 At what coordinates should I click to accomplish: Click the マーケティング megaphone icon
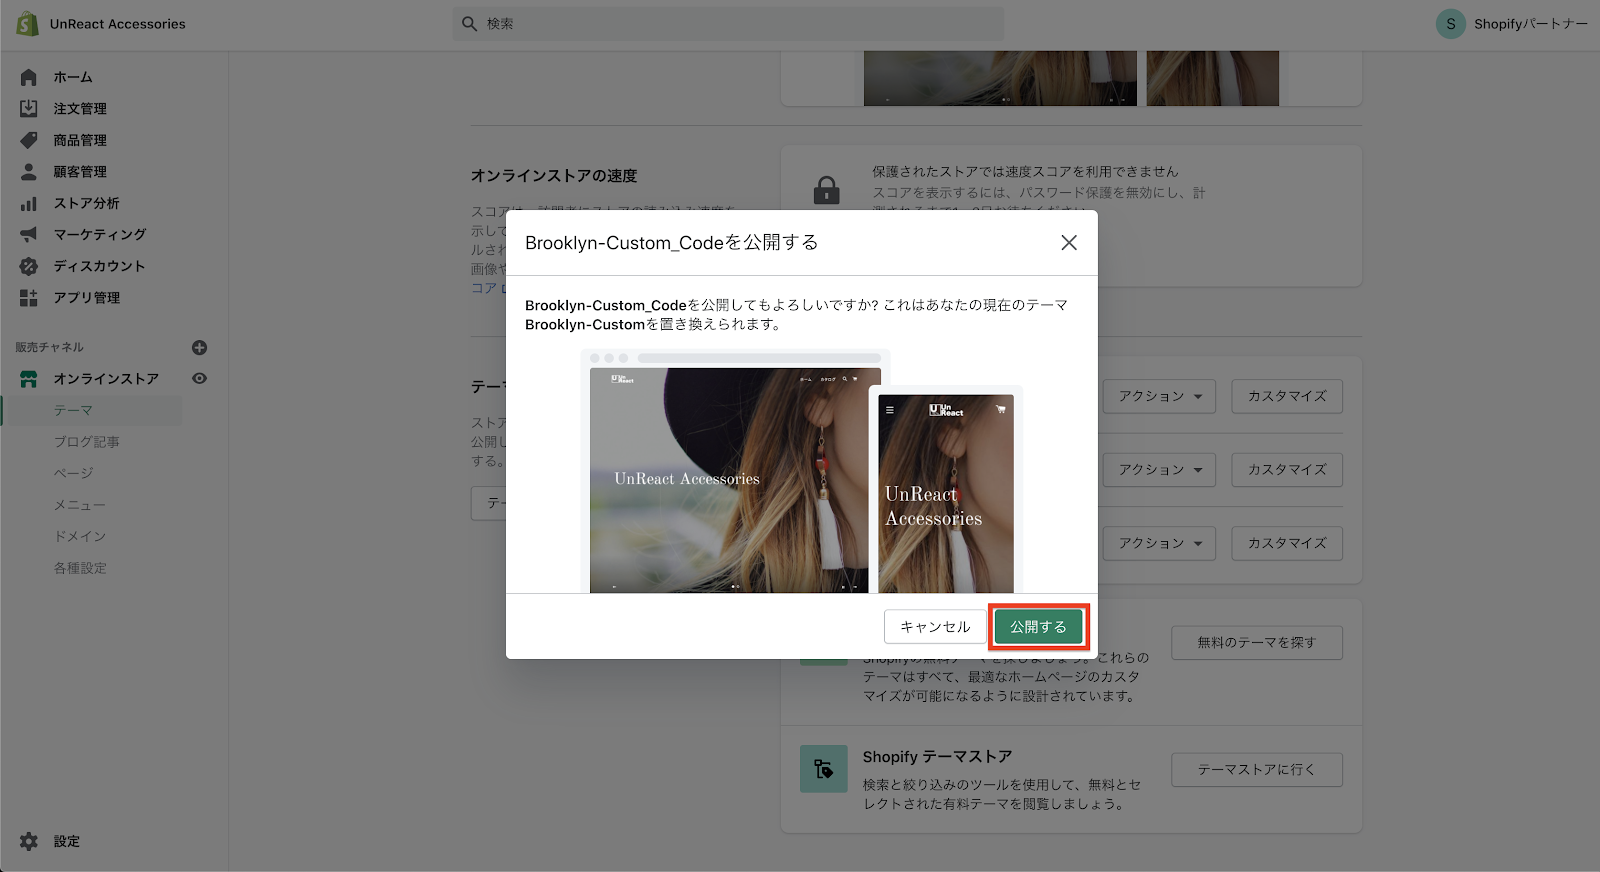[29, 234]
